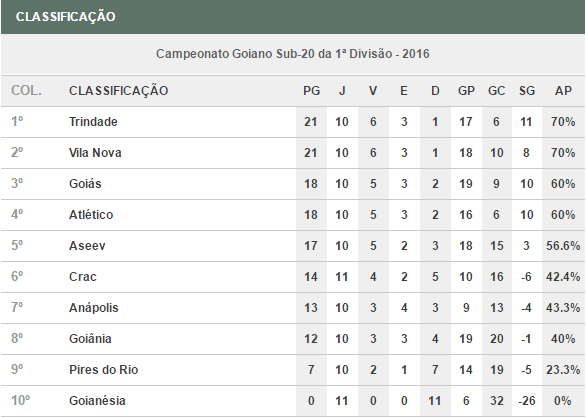The width and height of the screenshot is (586, 418).
Task: Select the Campeonato Goiano Sub-20 table title
Action: click(293, 54)
